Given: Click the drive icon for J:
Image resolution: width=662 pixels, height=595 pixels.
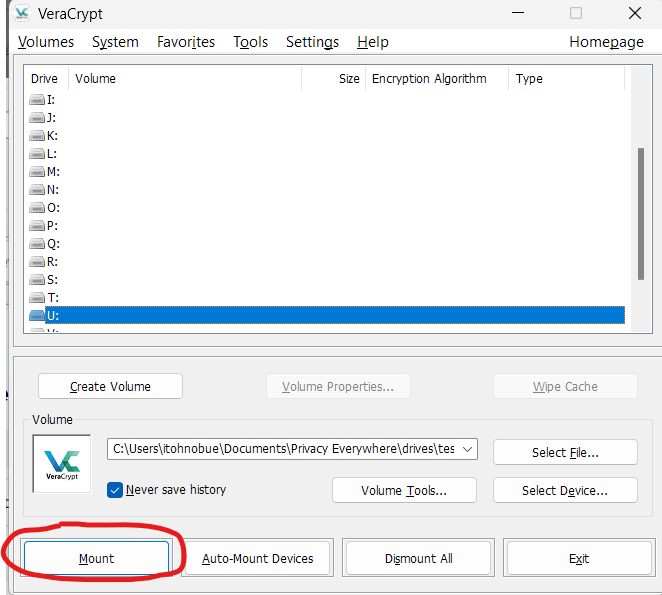Looking at the screenshot, I should tap(37, 118).
